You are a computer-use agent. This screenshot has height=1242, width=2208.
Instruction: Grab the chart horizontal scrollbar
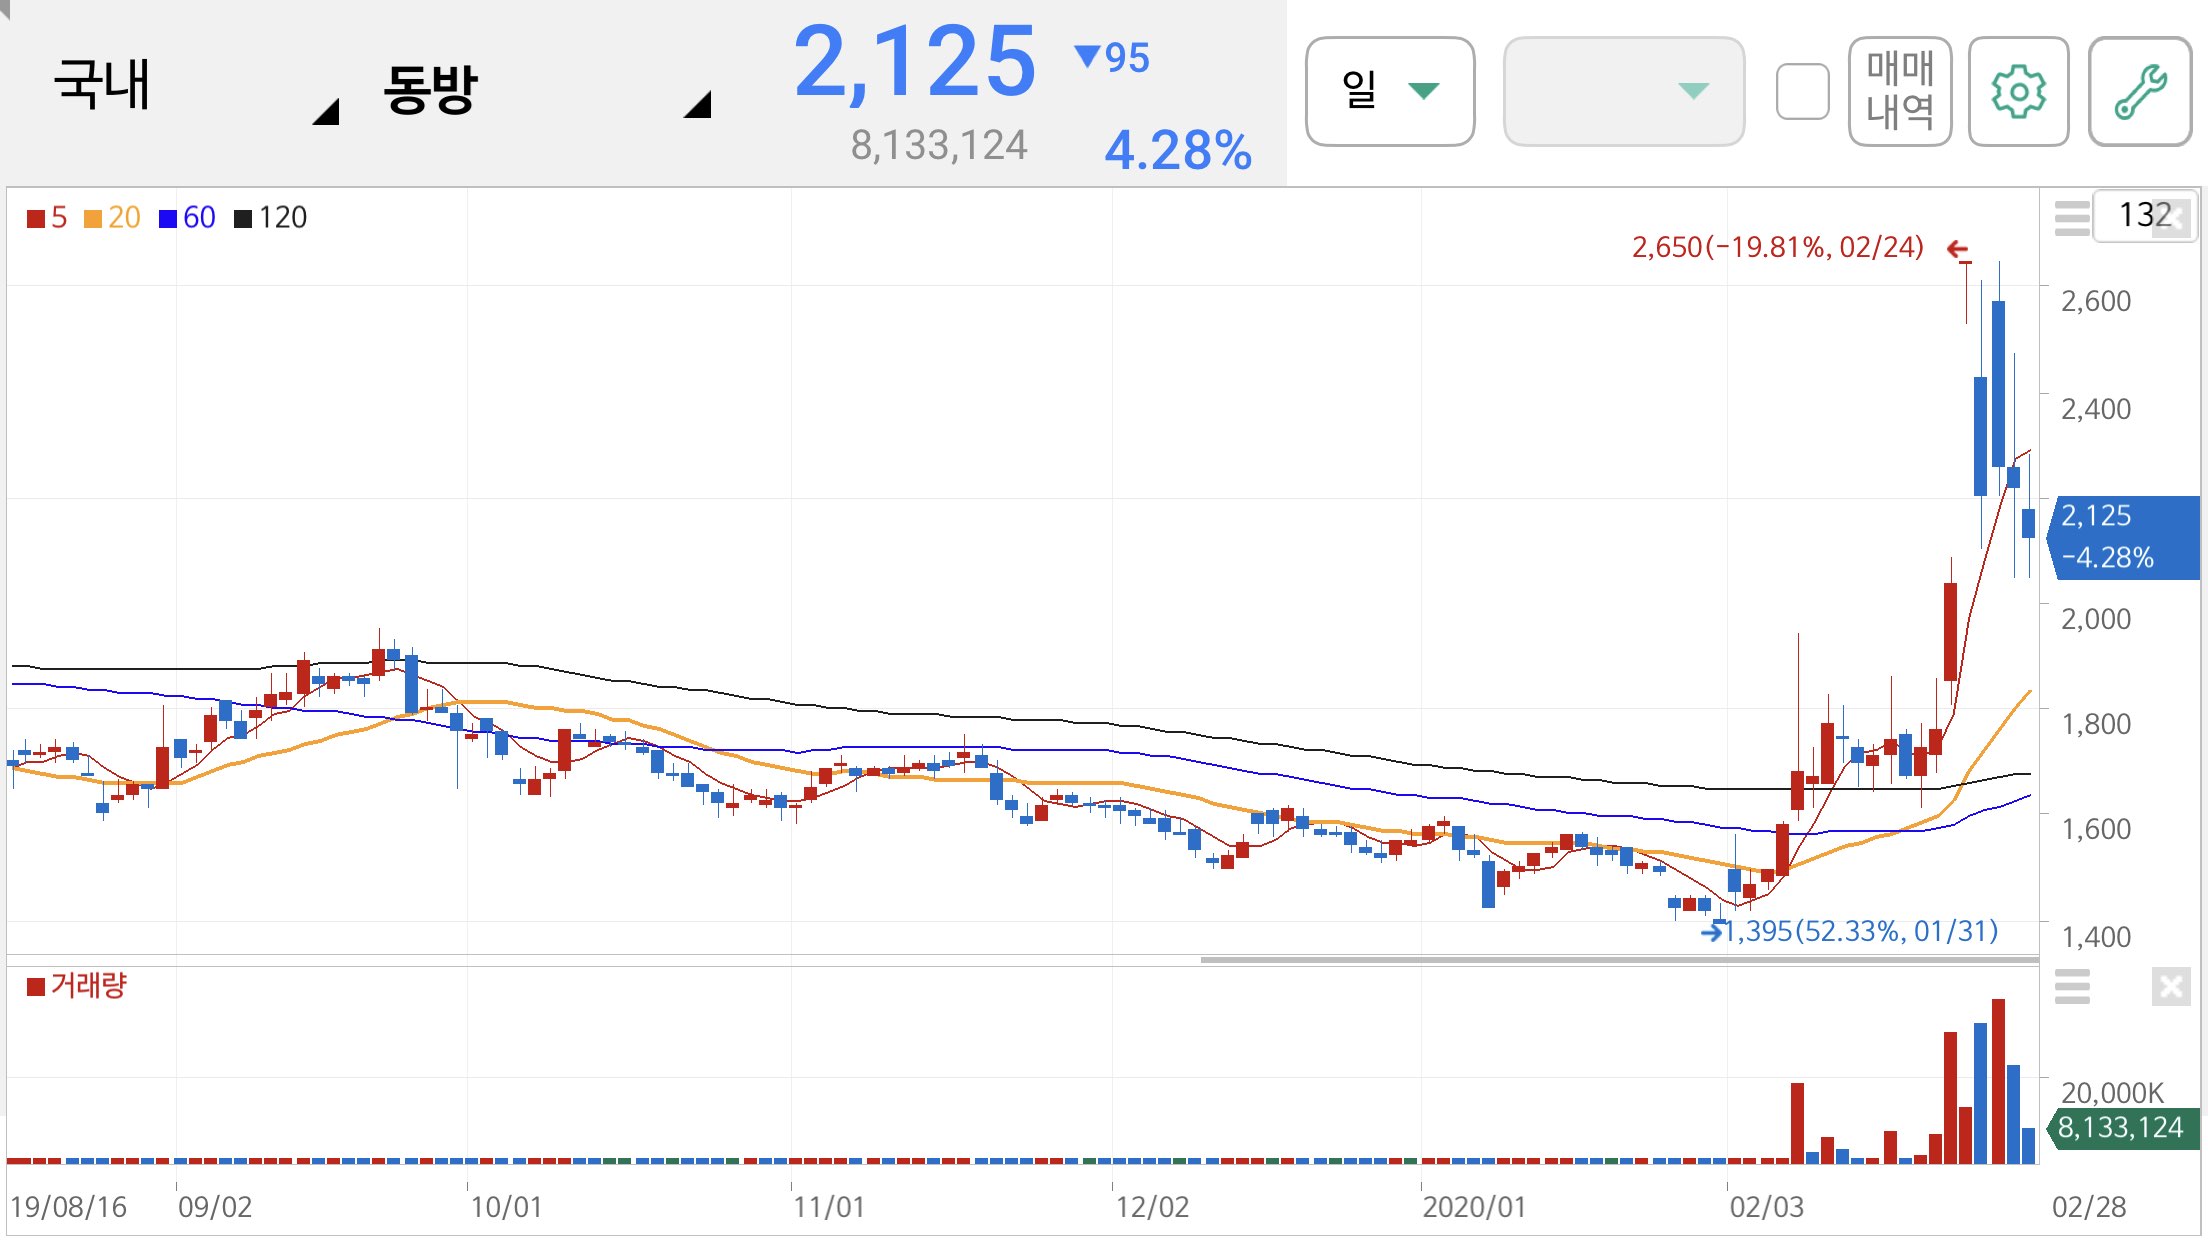pos(1619,960)
